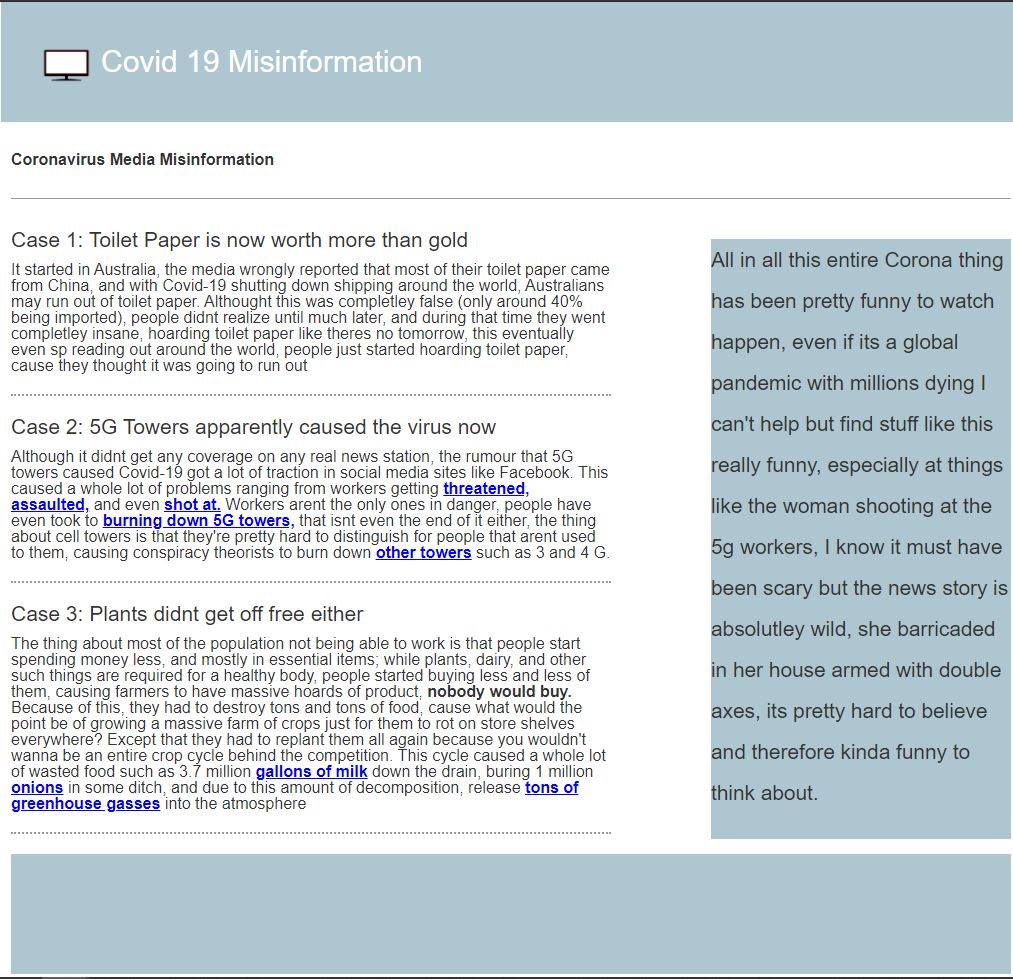The image size is (1013, 979).
Task: Click the bold 'nobody would buy.' text
Action: tap(499, 692)
